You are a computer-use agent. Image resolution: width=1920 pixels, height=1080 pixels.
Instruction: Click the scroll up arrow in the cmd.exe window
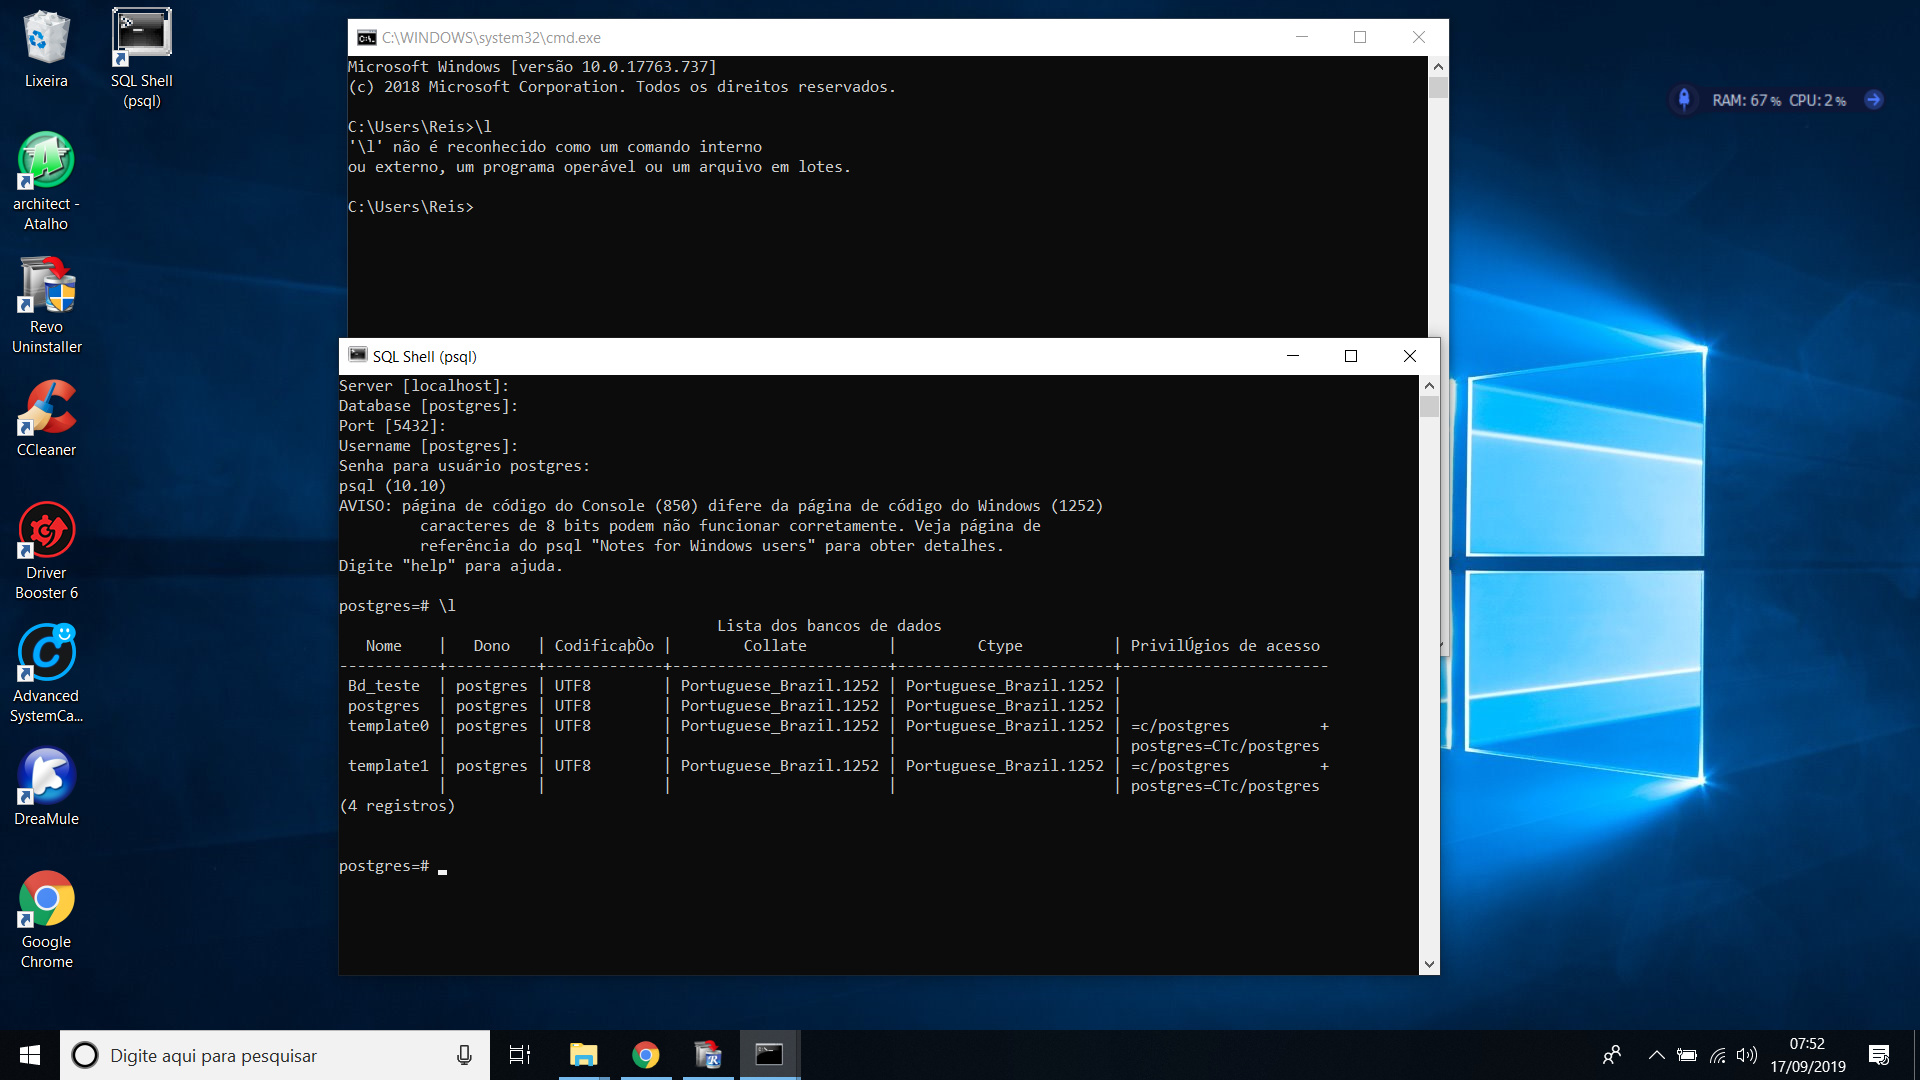(1438, 66)
